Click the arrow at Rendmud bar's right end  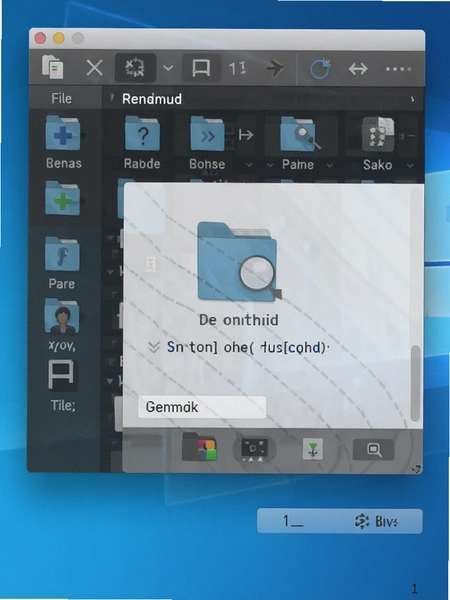click(x=412, y=99)
